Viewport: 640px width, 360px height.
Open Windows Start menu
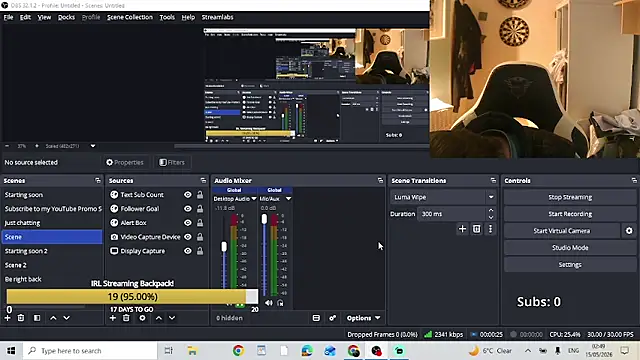[11, 351]
